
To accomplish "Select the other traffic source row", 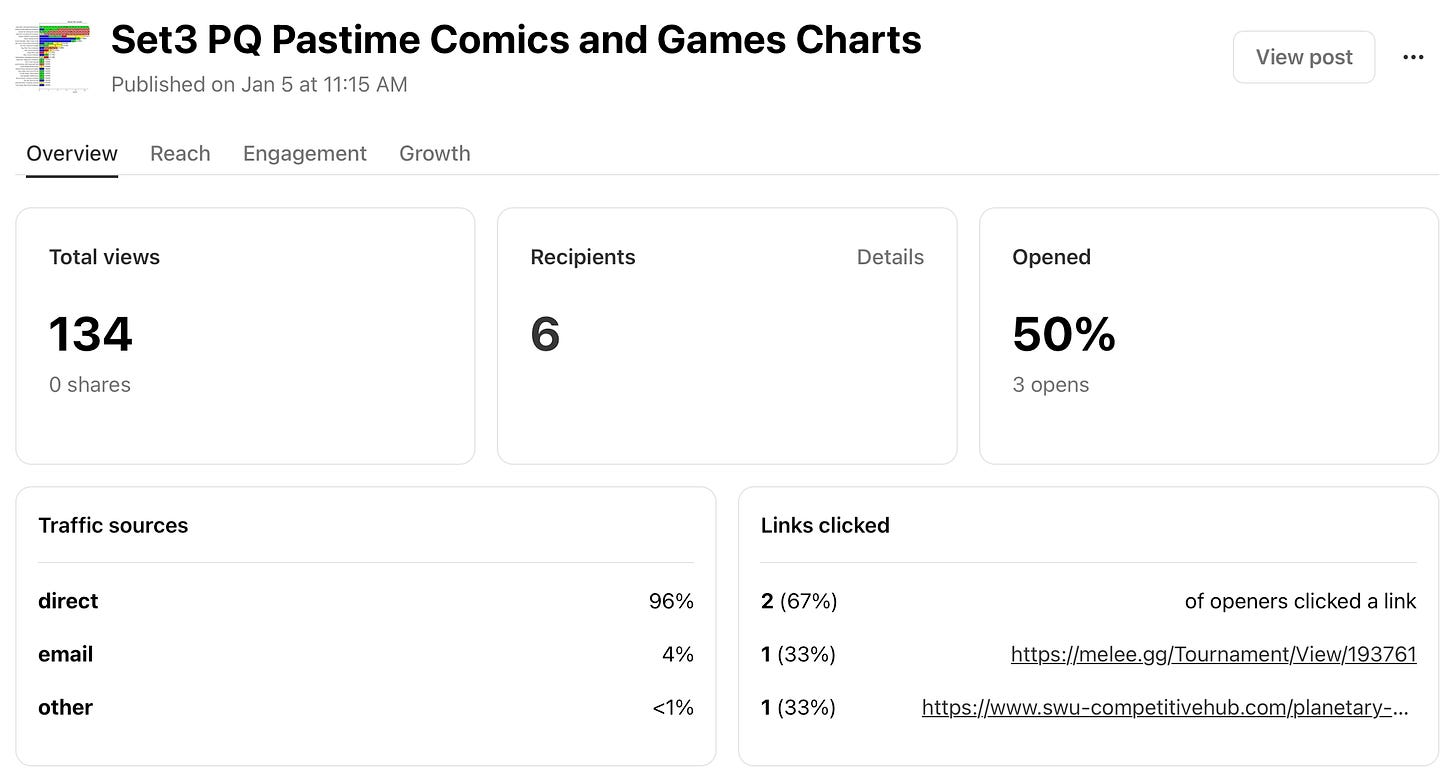I will click(365, 708).
